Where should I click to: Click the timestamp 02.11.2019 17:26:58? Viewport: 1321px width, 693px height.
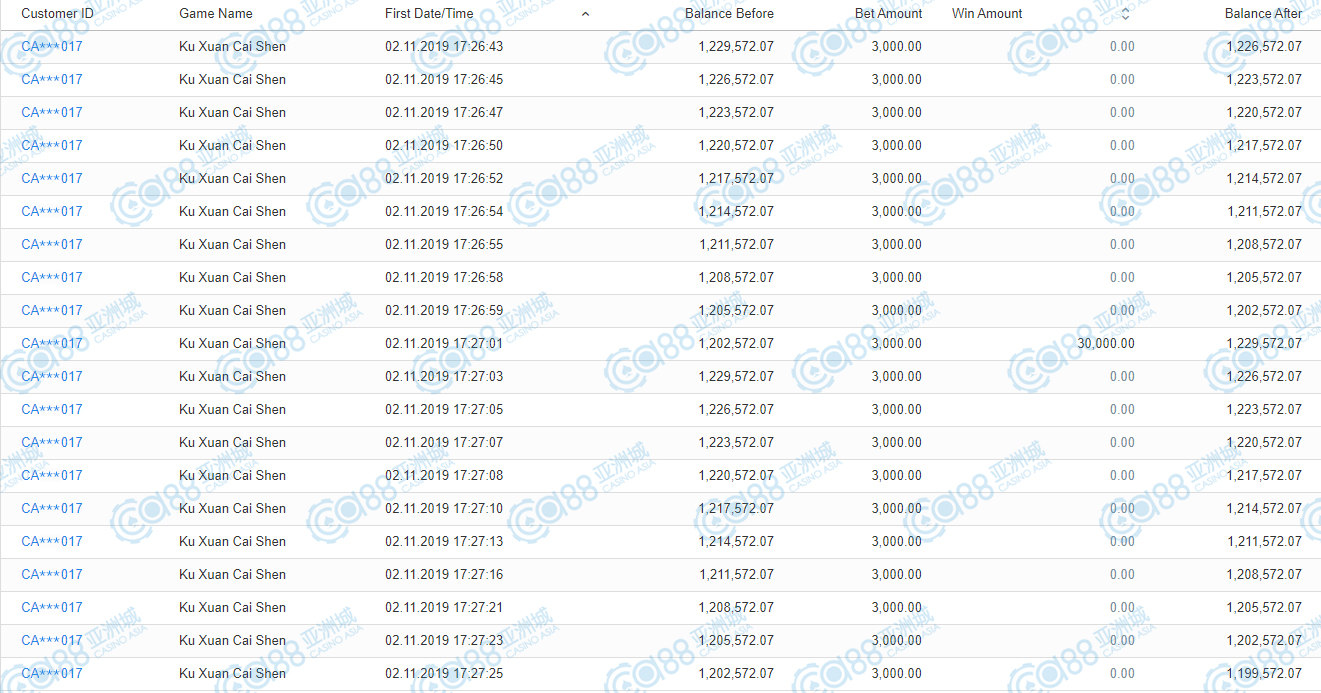coord(444,277)
